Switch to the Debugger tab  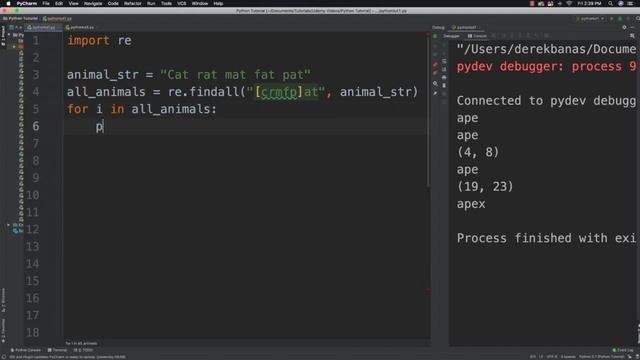[451, 36]
